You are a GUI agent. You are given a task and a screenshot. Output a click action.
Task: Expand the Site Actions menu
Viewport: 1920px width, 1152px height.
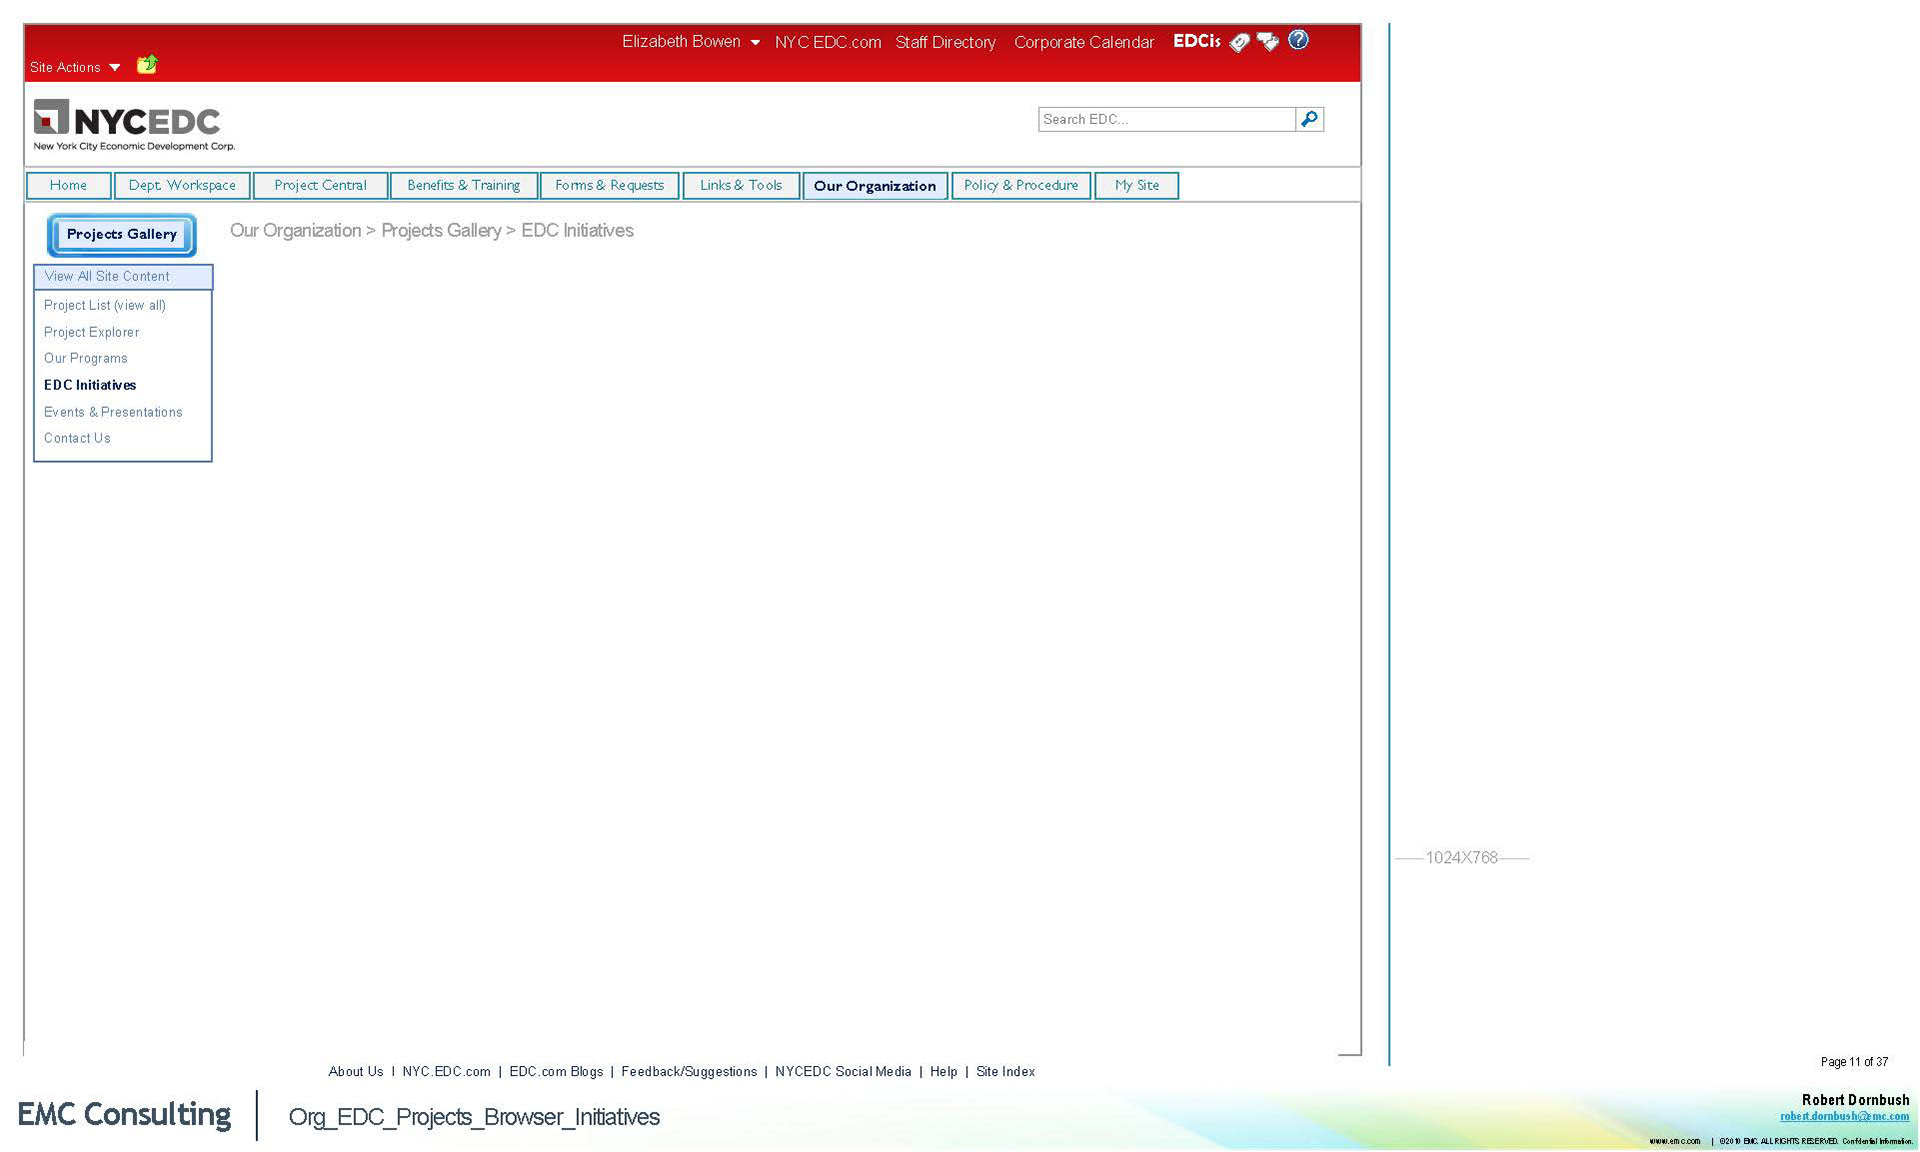pos(75,67)
